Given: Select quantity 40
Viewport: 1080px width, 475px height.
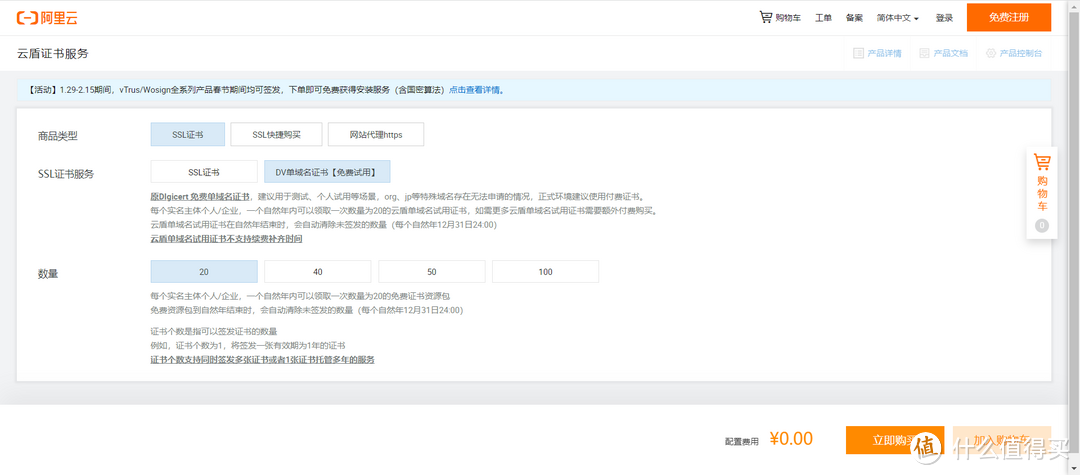Looking at the screenshot, I should pos(318,271).
